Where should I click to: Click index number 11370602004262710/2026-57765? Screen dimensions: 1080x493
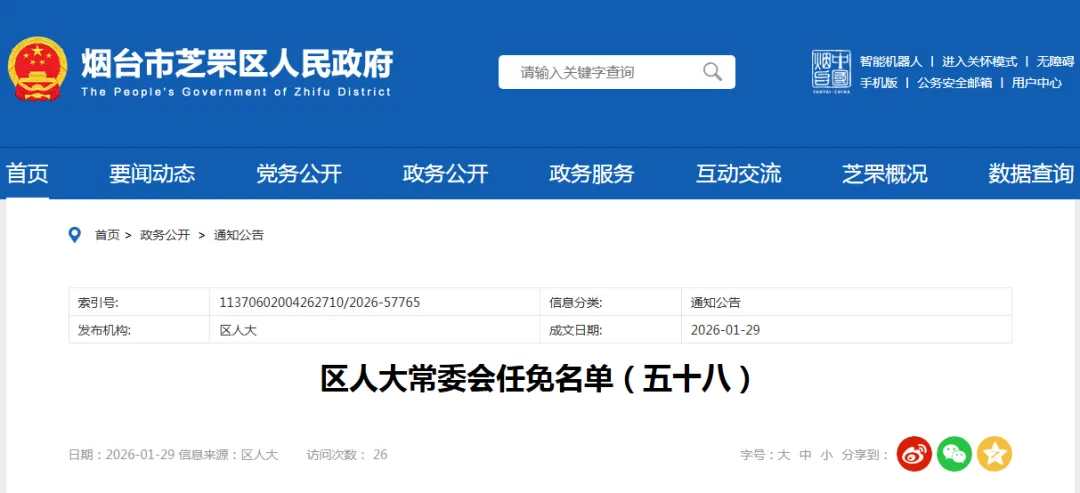click(320, 302)
